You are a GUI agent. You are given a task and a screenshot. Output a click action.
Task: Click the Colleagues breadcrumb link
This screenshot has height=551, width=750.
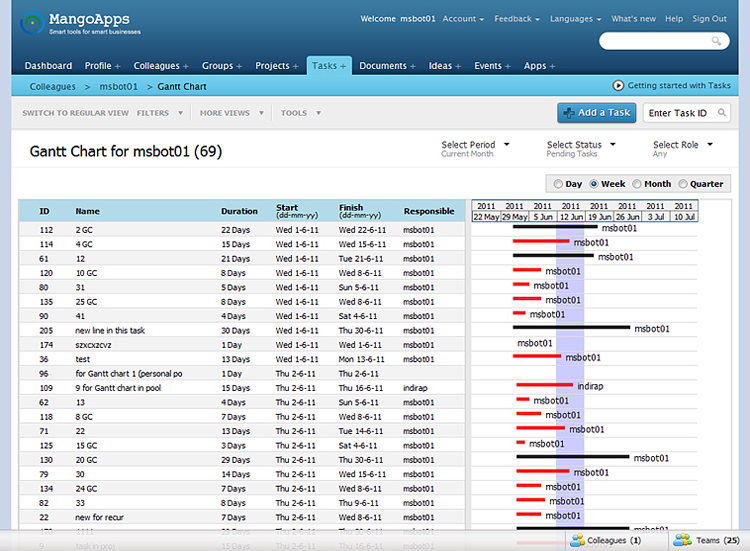pos(53,87)
